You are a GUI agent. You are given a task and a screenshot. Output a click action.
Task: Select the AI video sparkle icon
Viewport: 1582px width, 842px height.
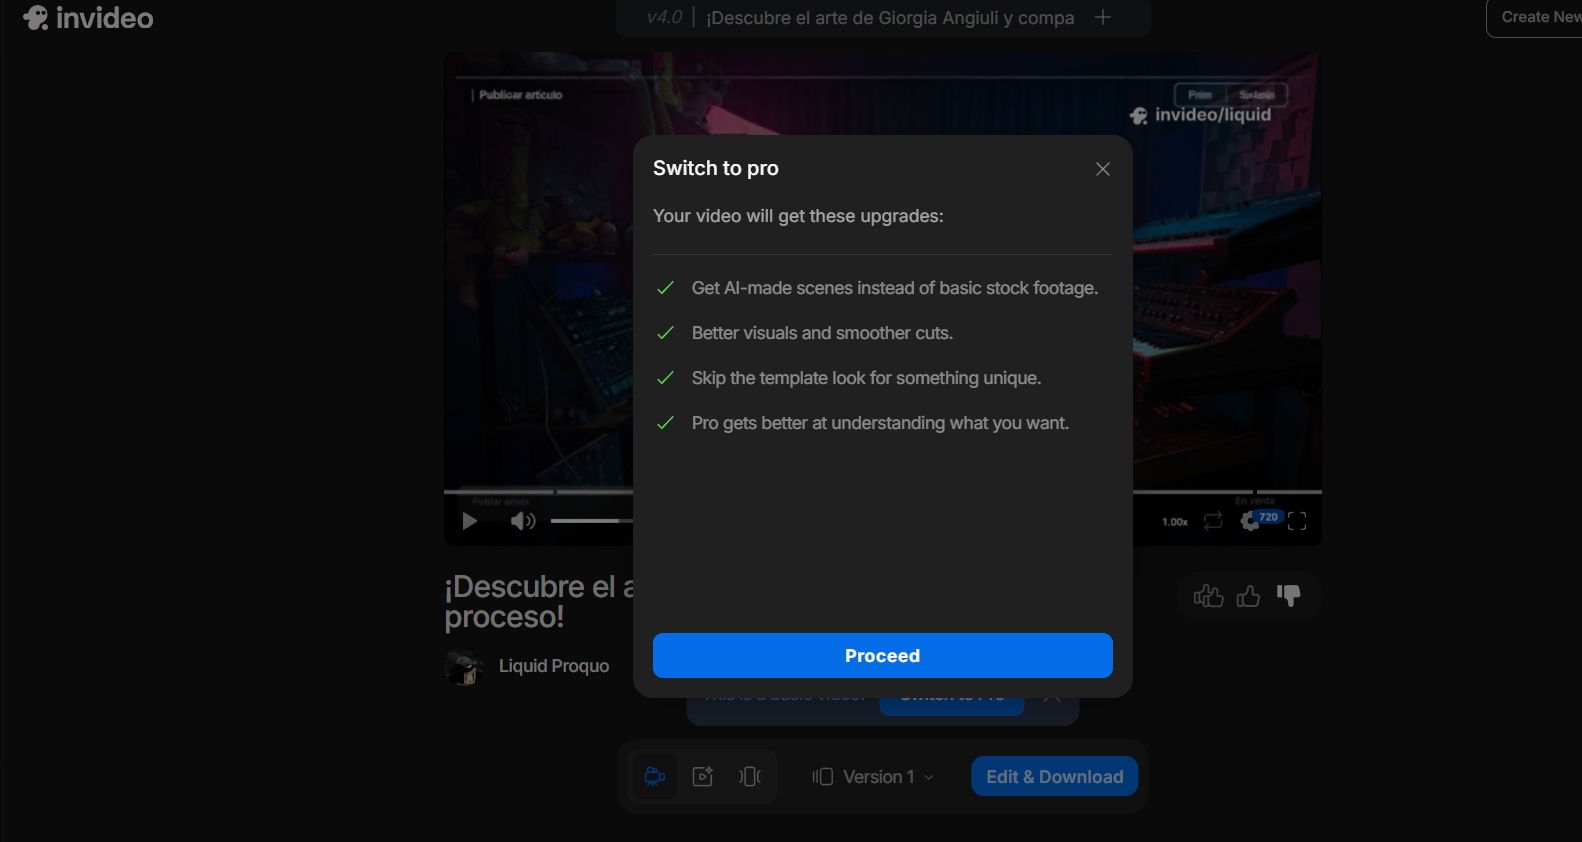pos(703,777)
